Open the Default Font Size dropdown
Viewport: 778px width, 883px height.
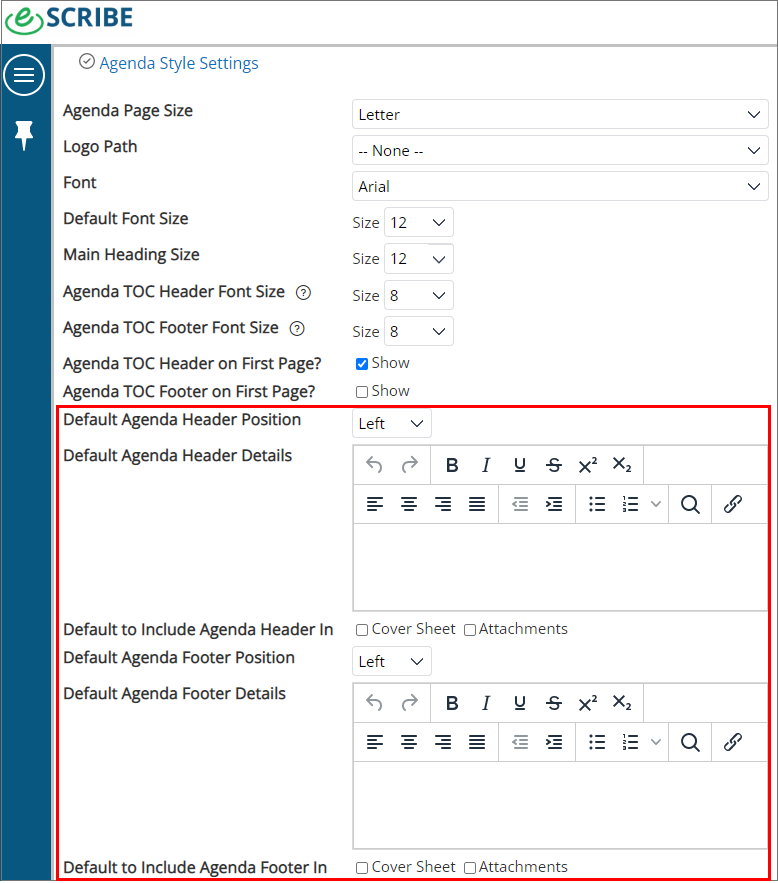coord(419,222)
